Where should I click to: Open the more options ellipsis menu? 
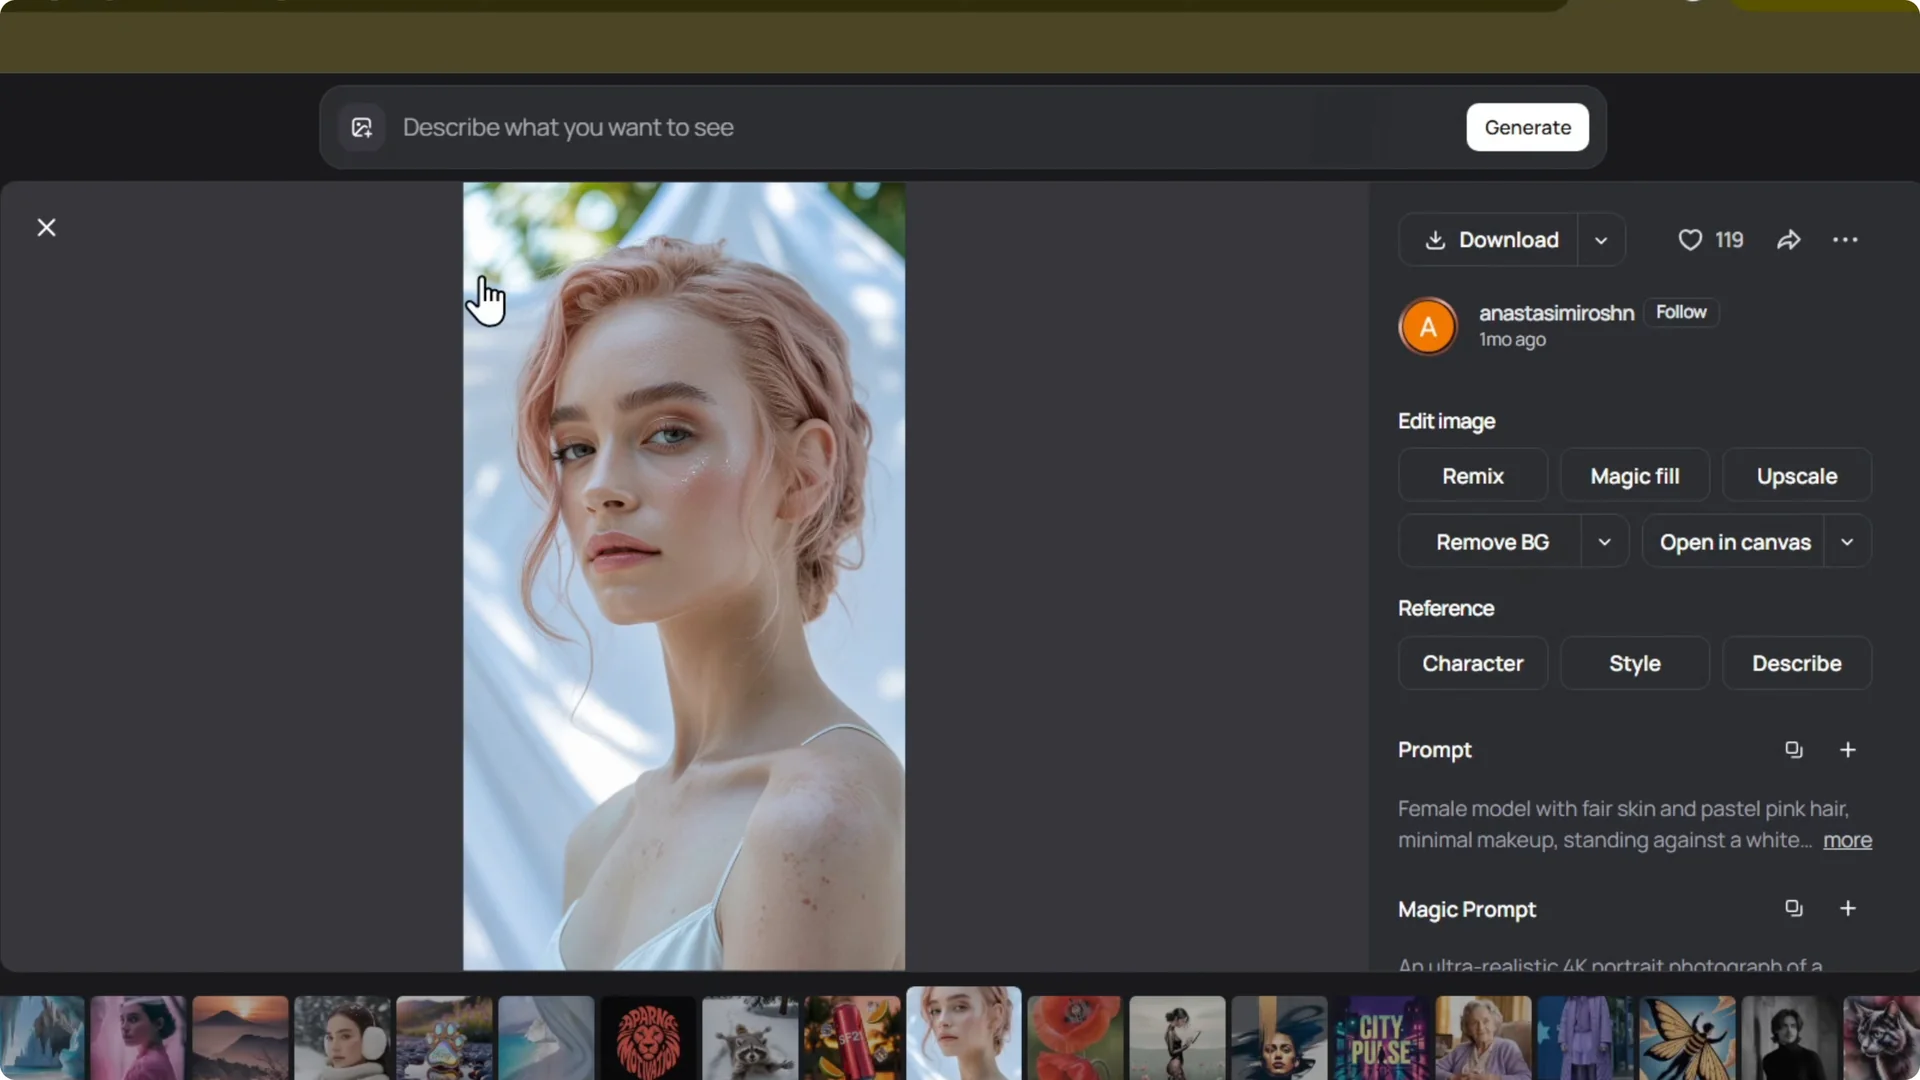click(x=1845, y=239)
